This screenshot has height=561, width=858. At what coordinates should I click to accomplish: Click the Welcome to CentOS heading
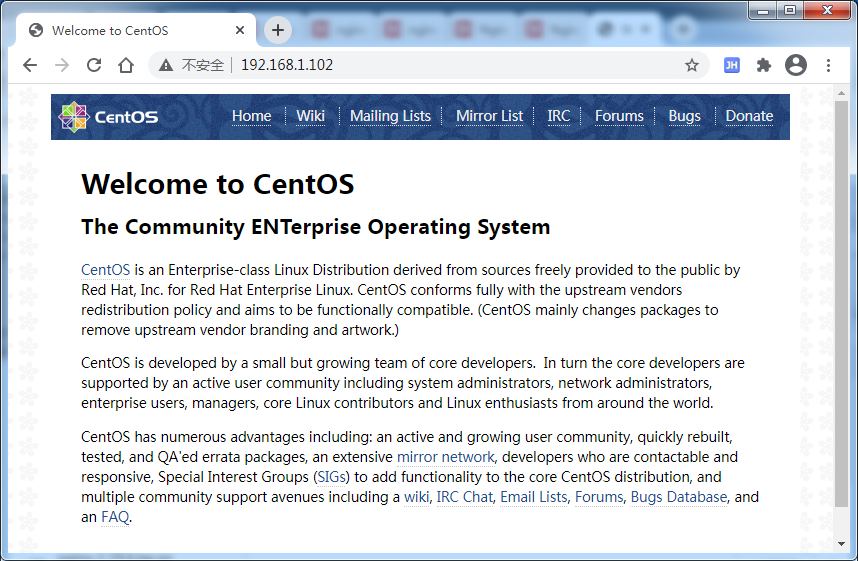point(218,184)
